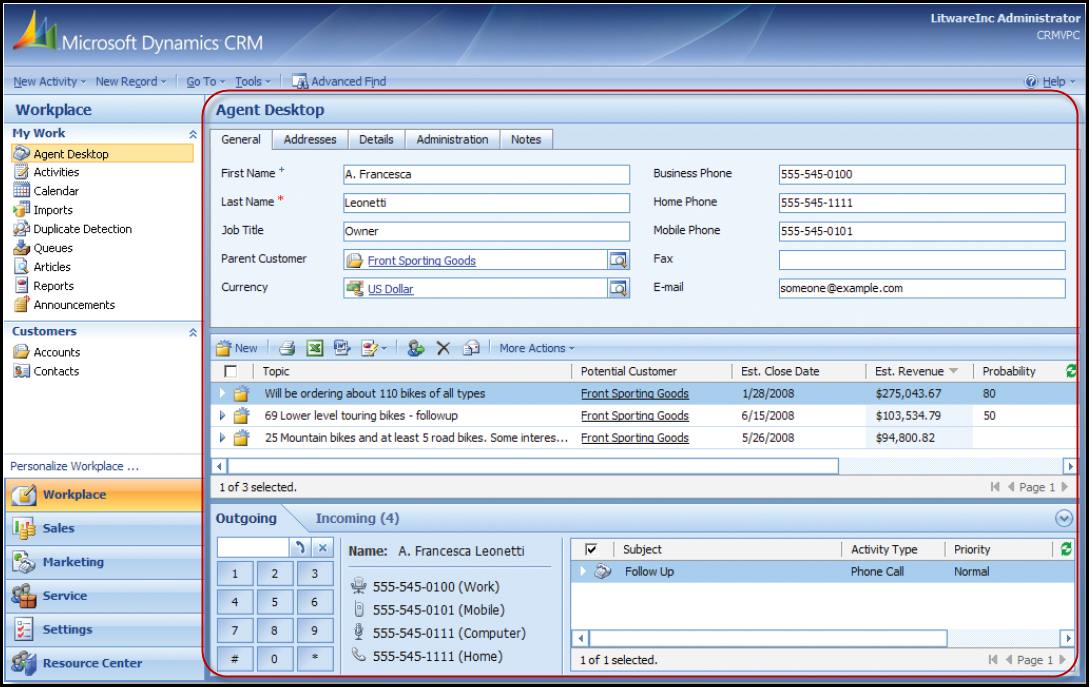Expand row 'Will be ordering about 110 bikes'
Image resolution: width=1089 pixels, height=687 pixels.
pyautogui.click(x=222, y=393)
